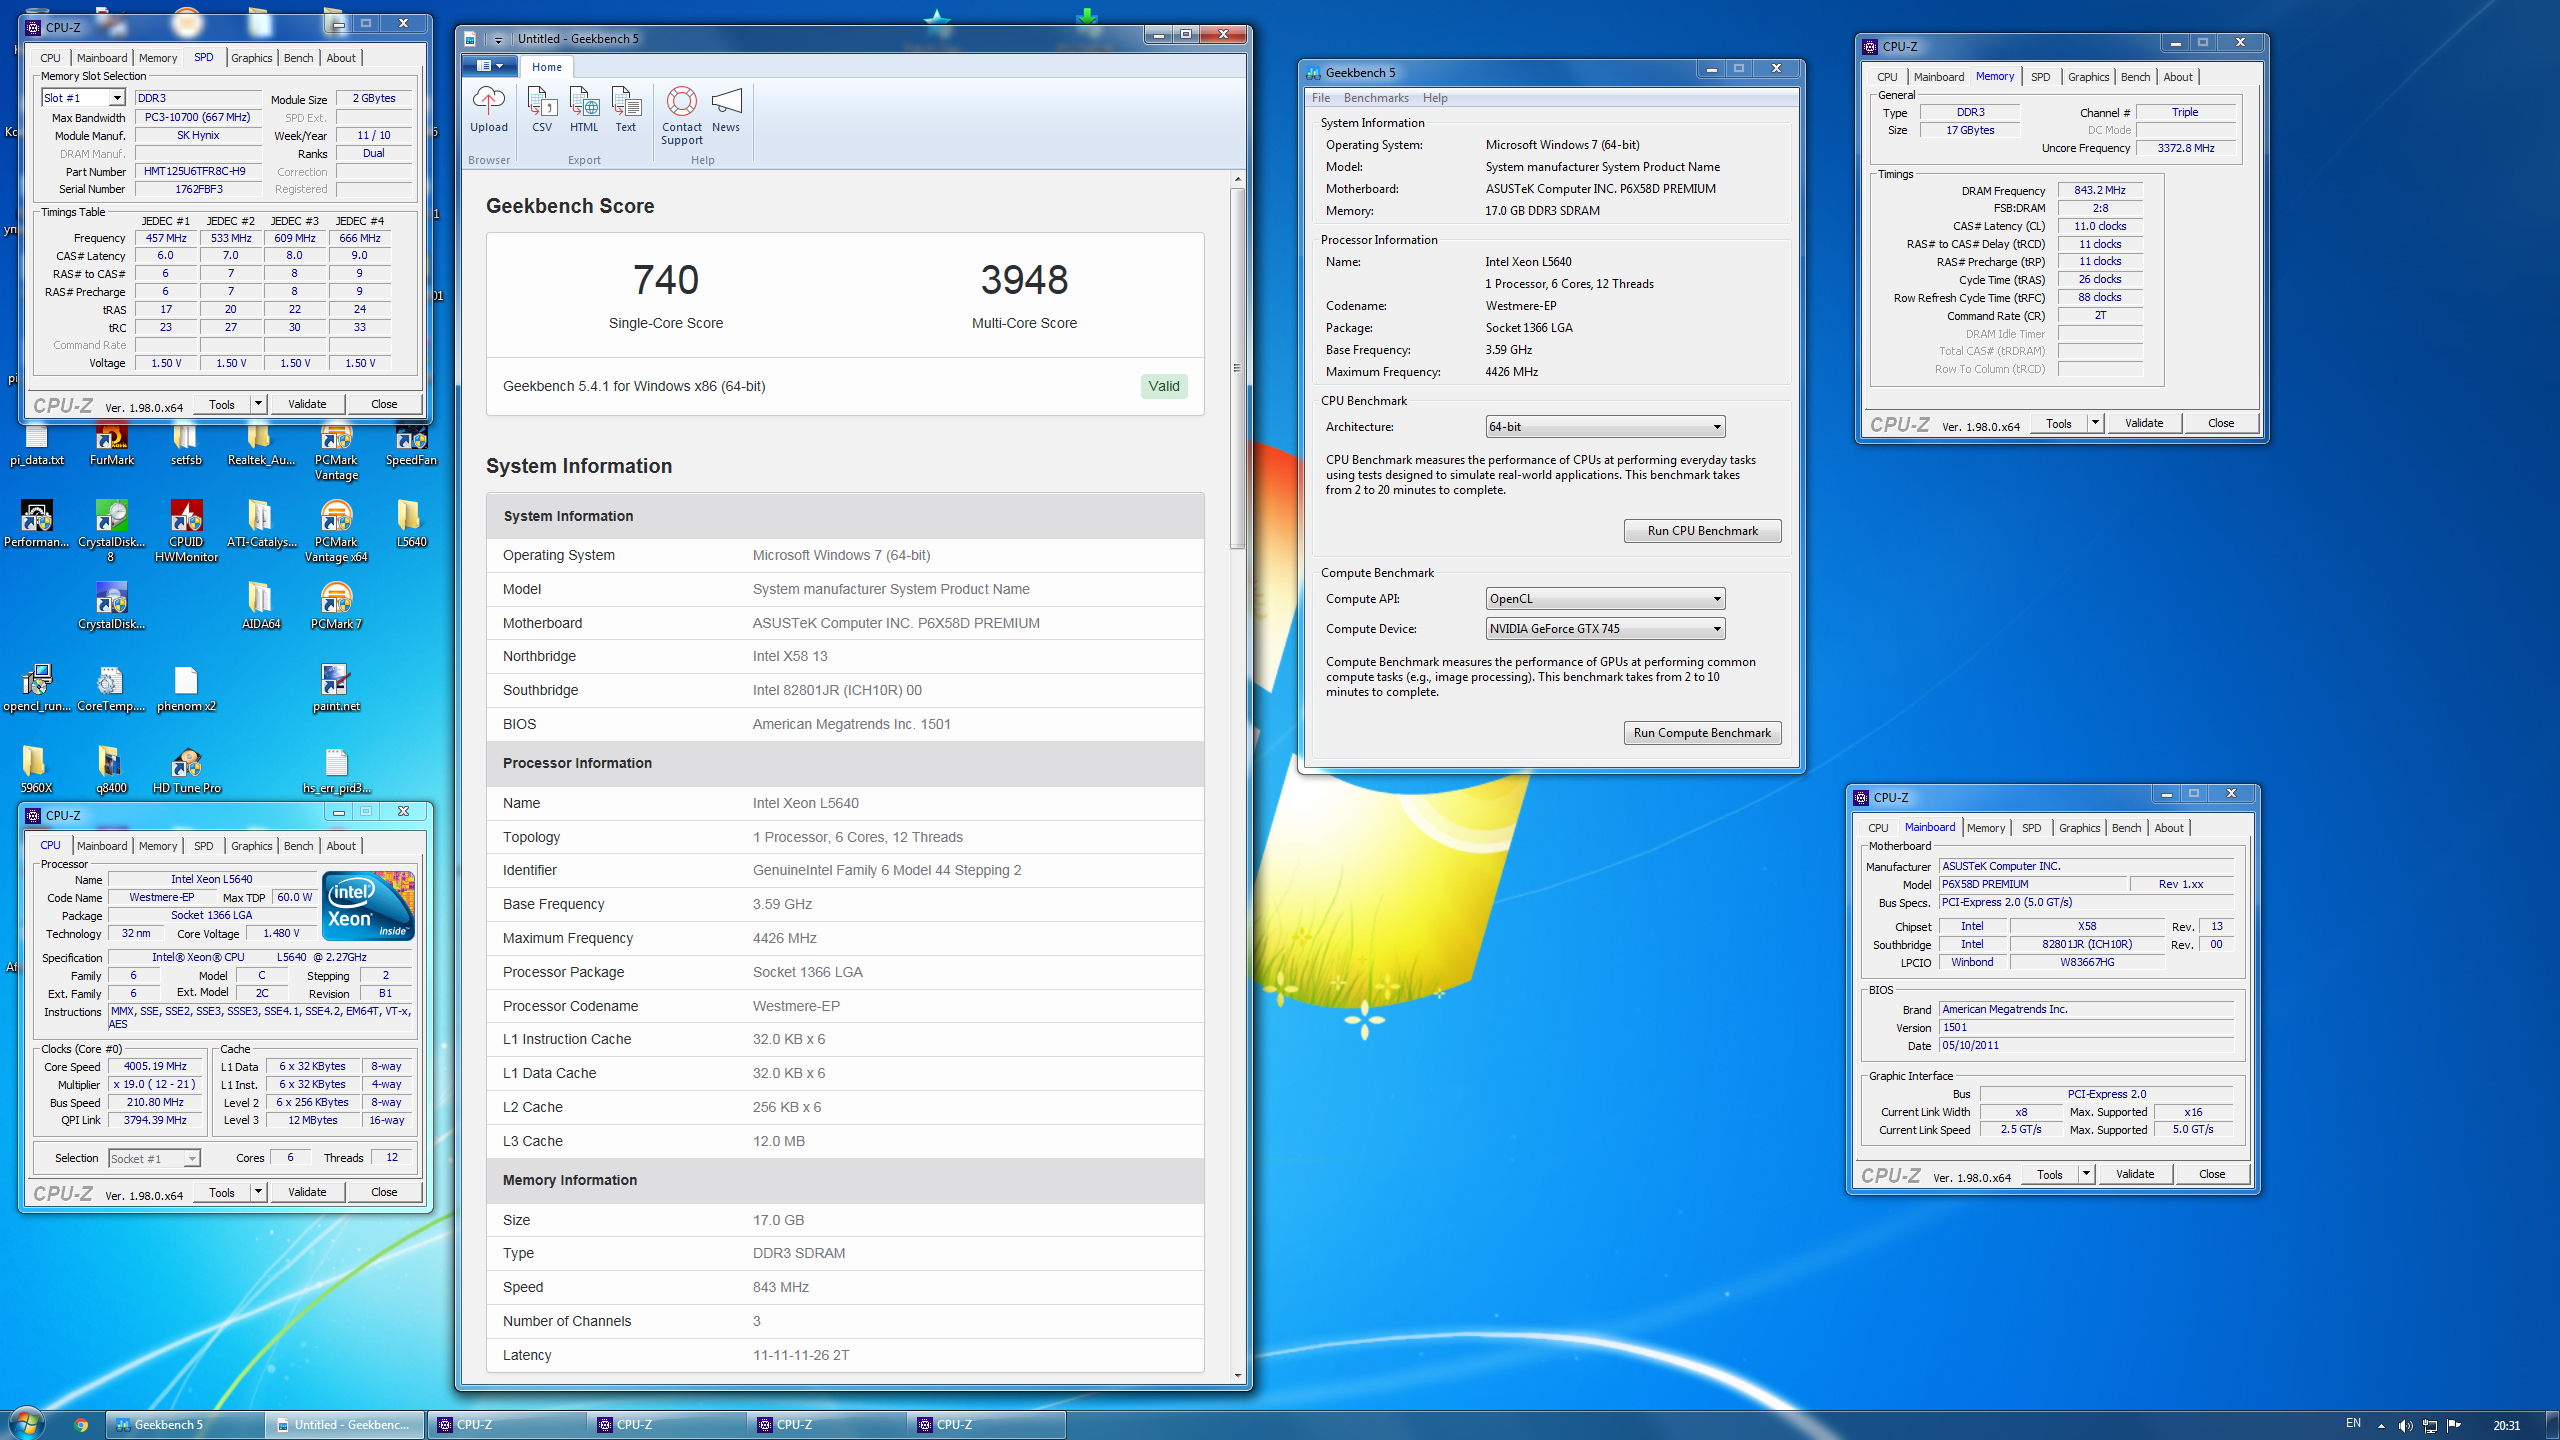Open the q8400 desktop folder

(111, 771)
